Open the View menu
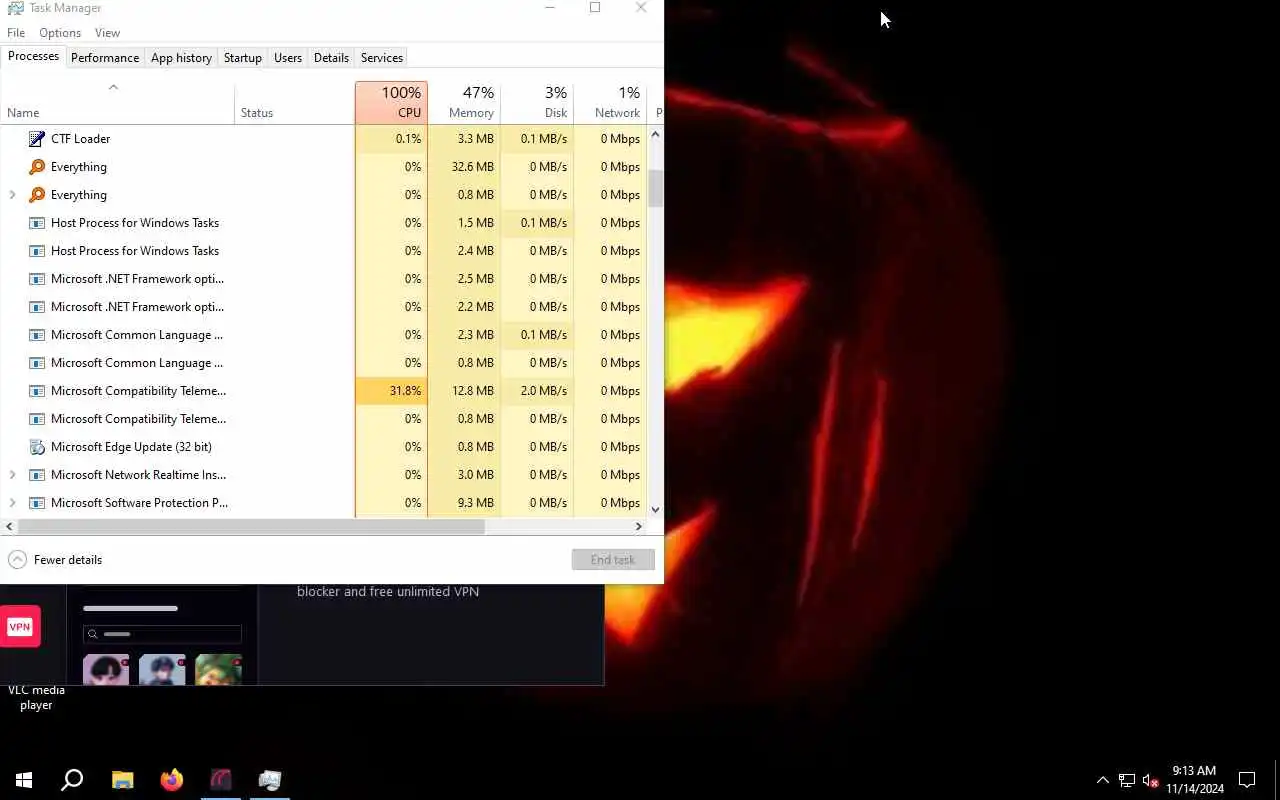Image resolution: width=1280 pixels, height=800 pixels. (107, 33)
